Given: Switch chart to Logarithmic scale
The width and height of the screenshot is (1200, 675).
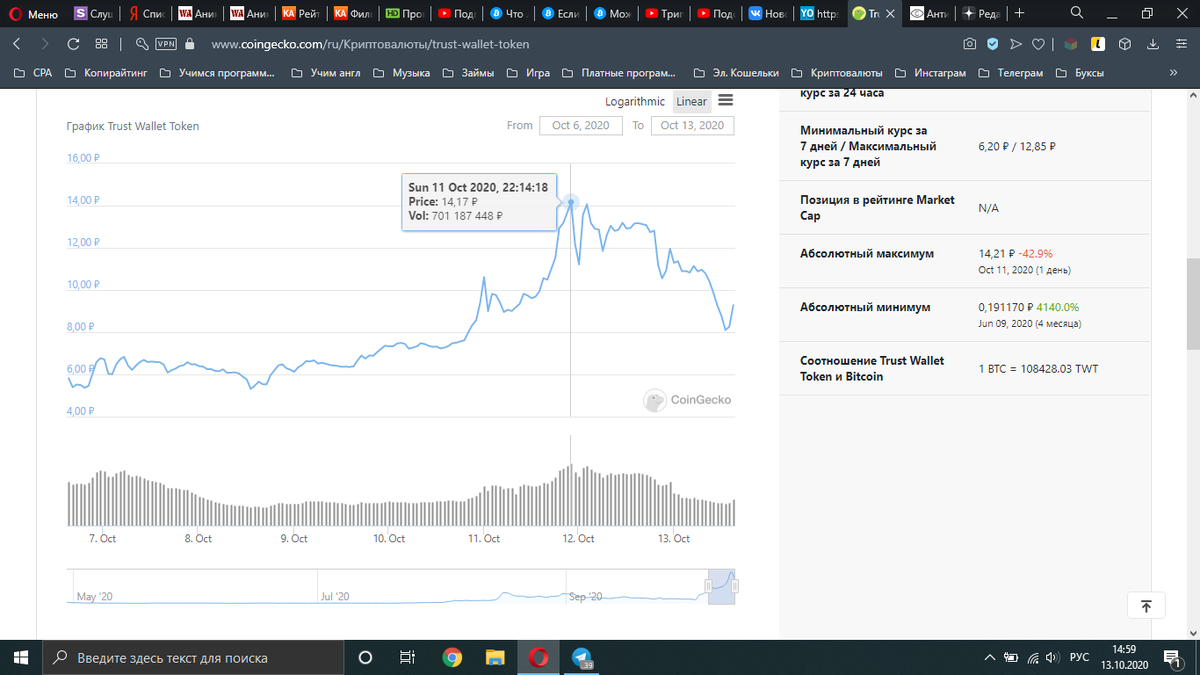Looking at the screenshot, I should [635, 101].
